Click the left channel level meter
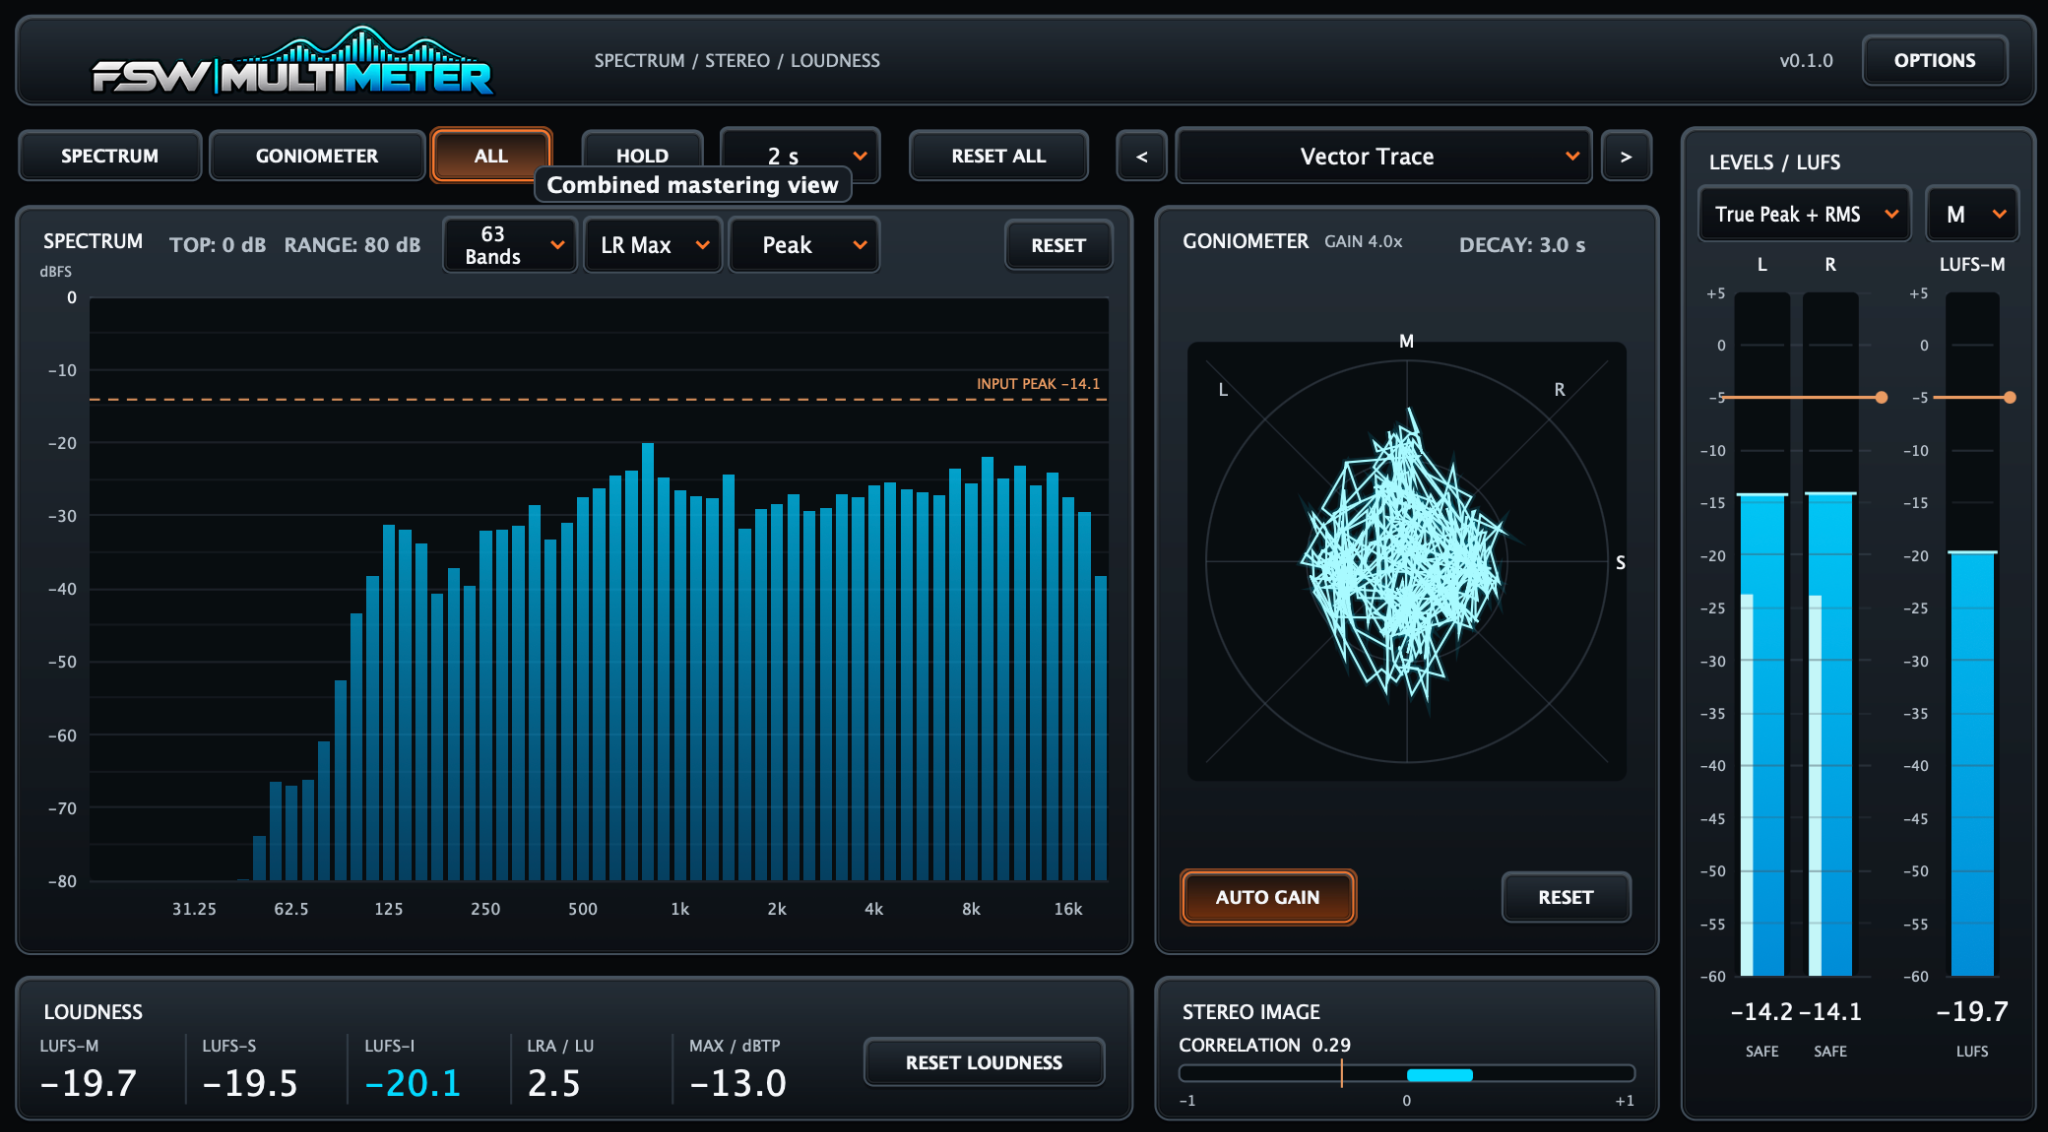The image size is (2048, 1132). 1762,634
